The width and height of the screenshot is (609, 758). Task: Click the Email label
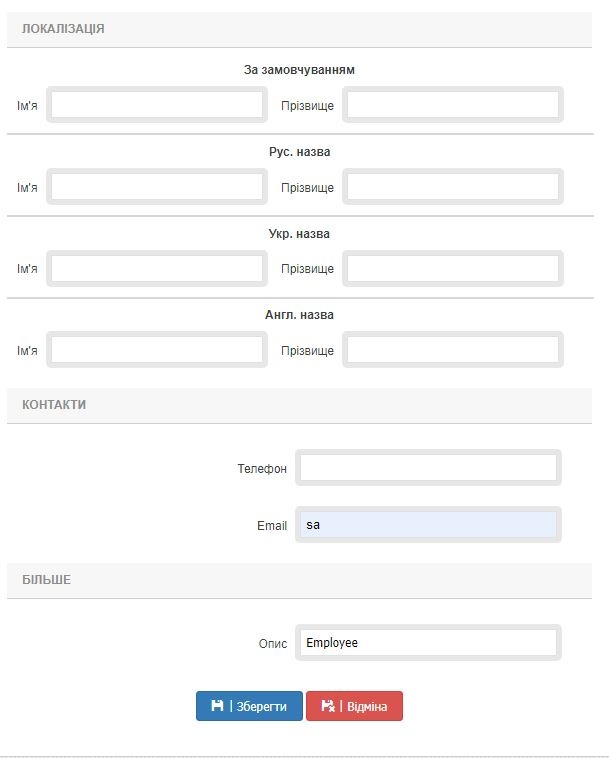click(x=272, y=526)
